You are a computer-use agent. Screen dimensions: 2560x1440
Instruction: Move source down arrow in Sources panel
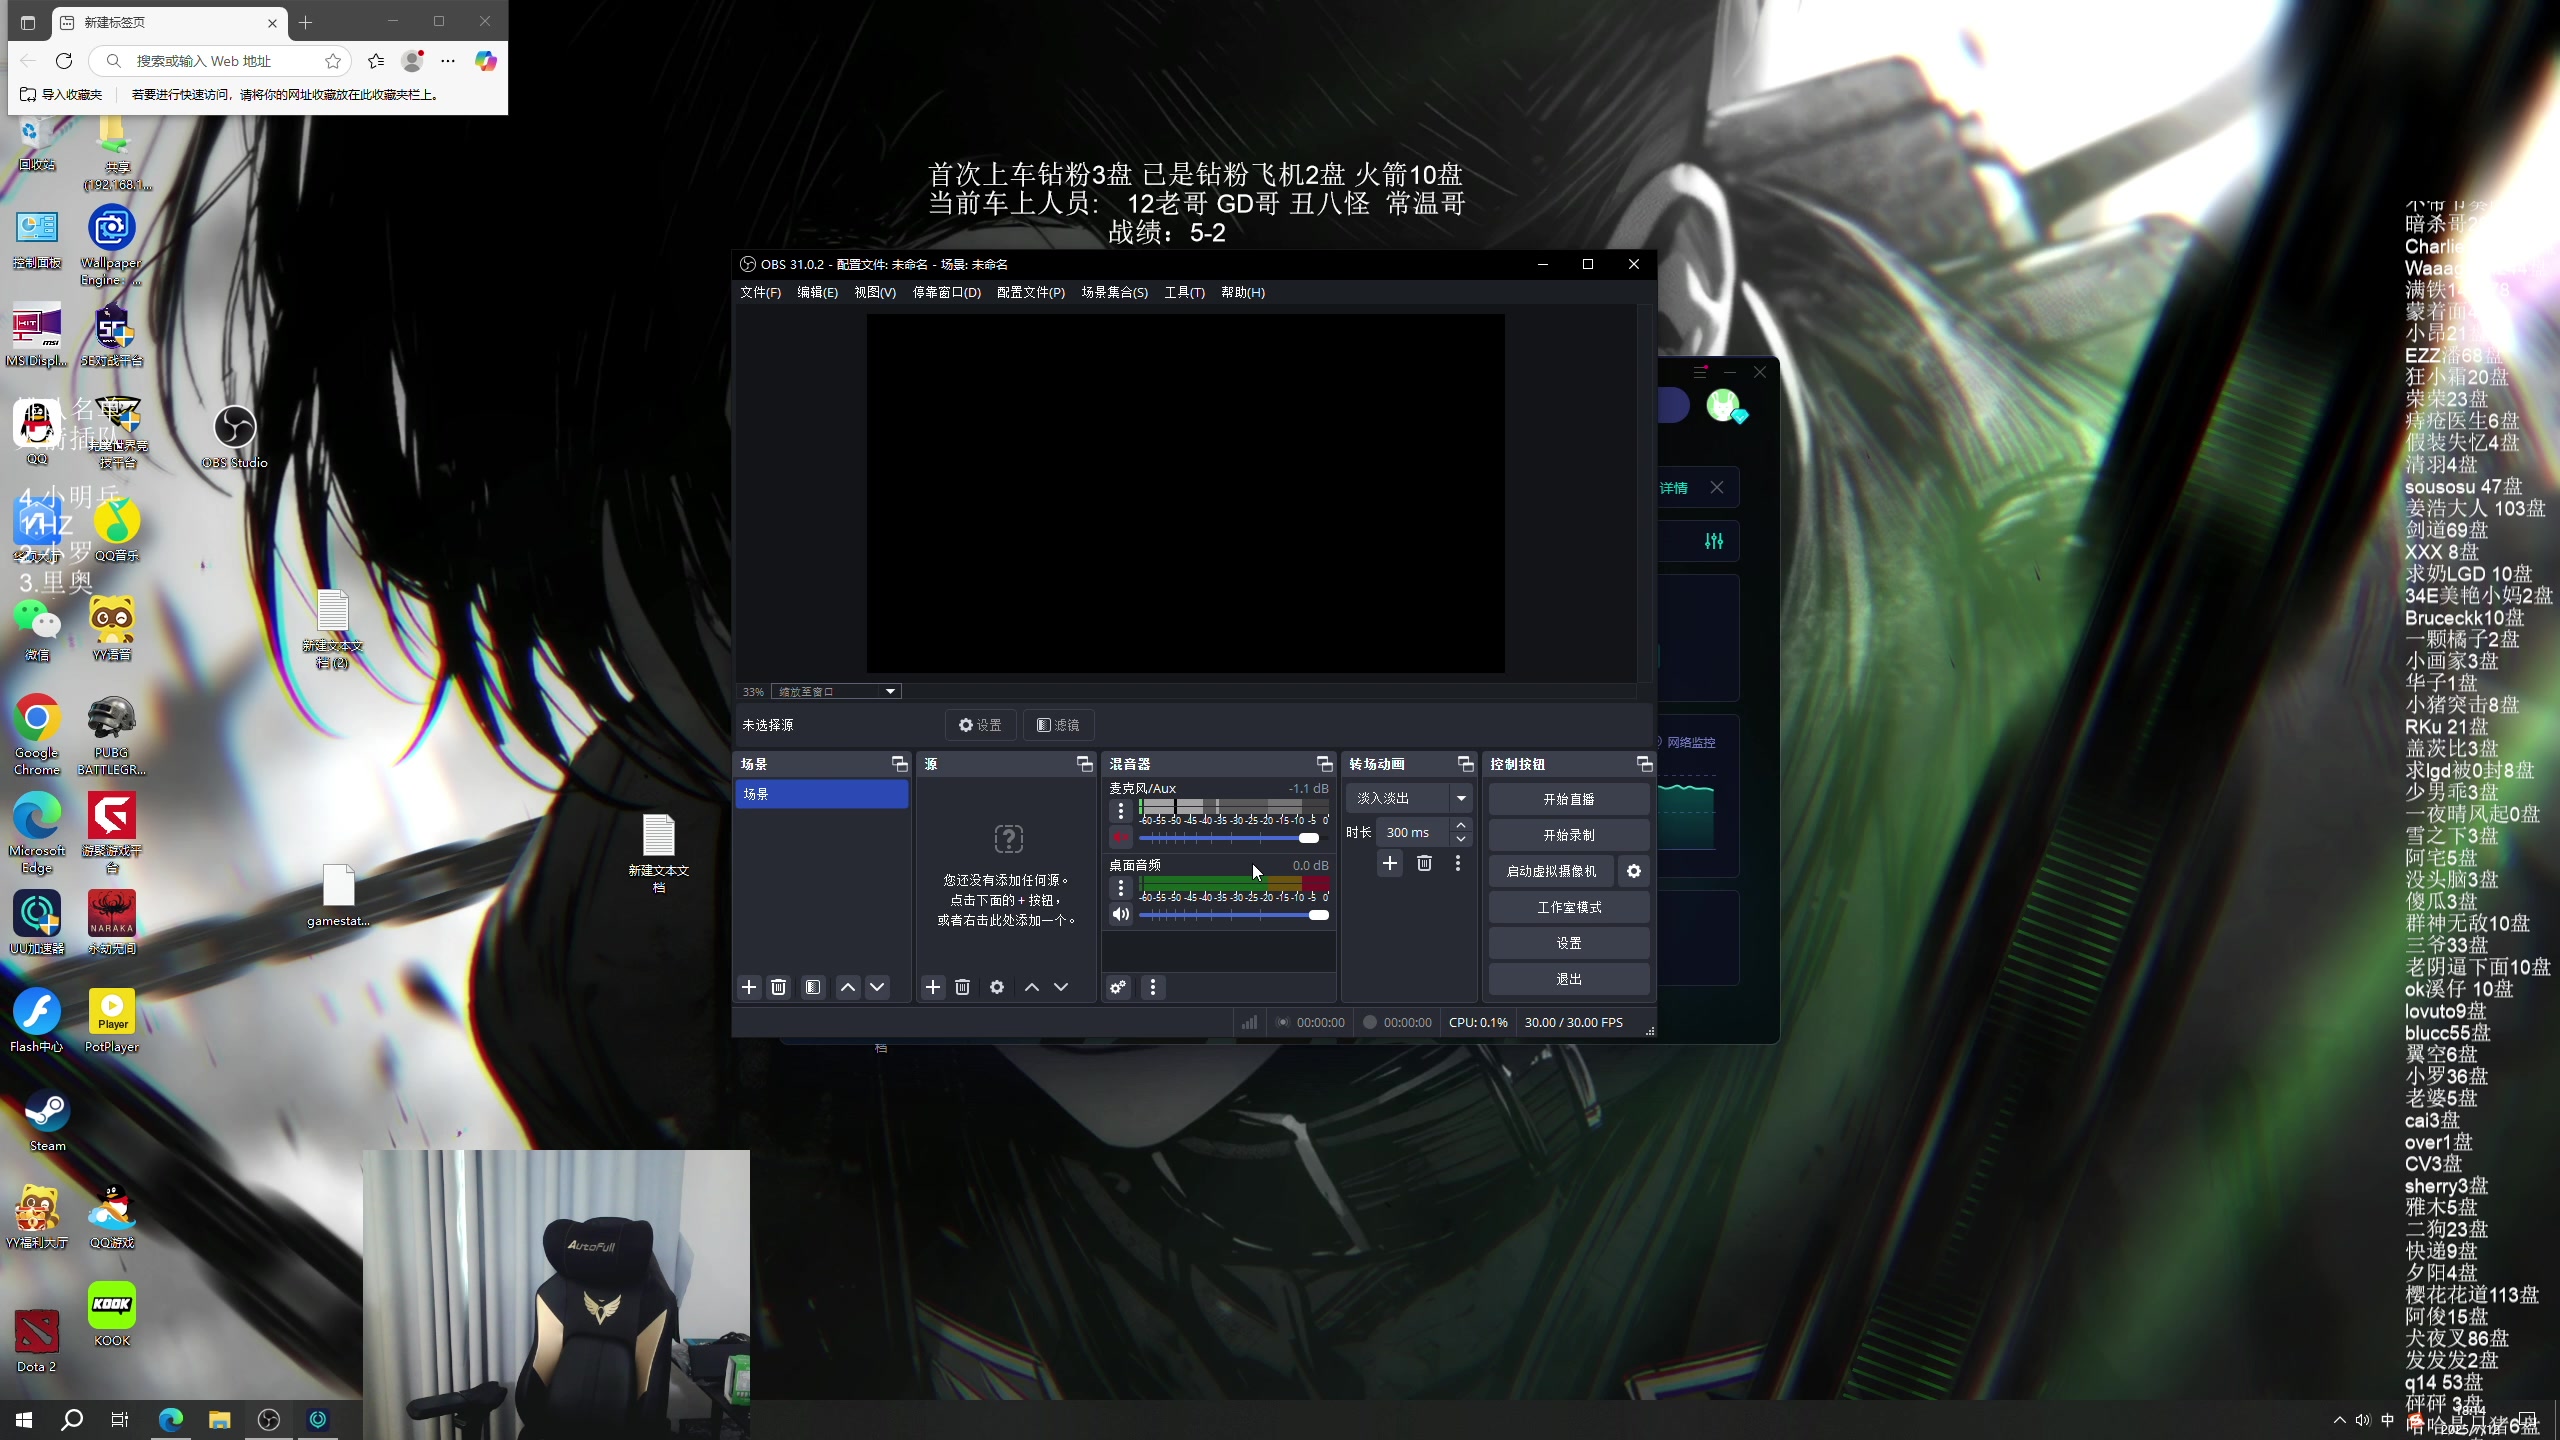pyautogui.click(x=1061, y=987)
